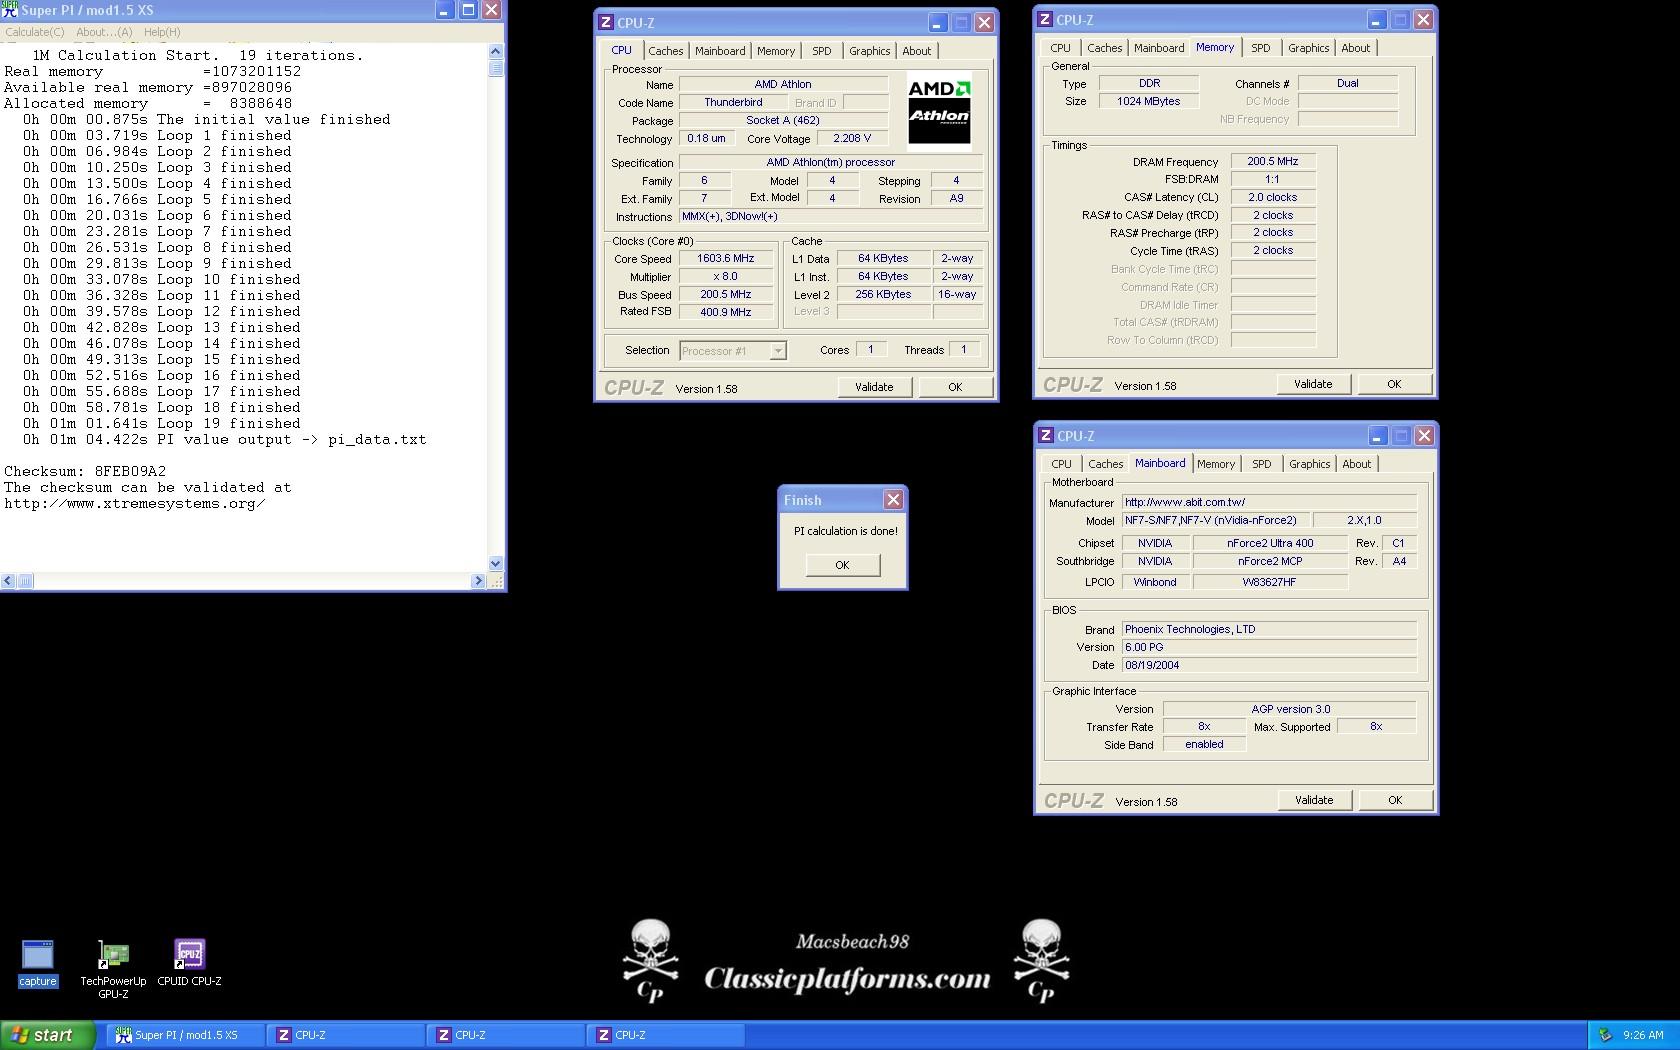The width and height of the screenshot is (1680, 1050).
Task: Switch to Caches tab in processor CPU-Z window
Action: (x=665, y=51)
